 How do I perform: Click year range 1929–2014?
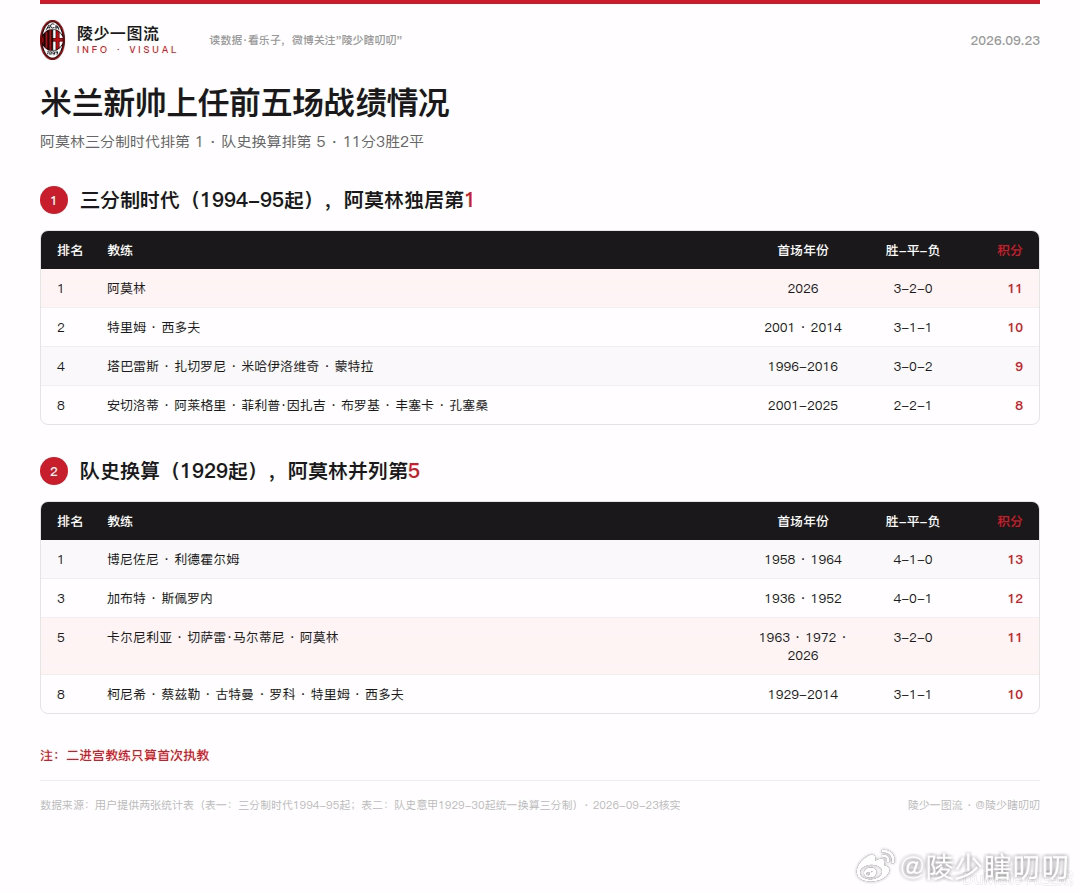pos(803,695)
